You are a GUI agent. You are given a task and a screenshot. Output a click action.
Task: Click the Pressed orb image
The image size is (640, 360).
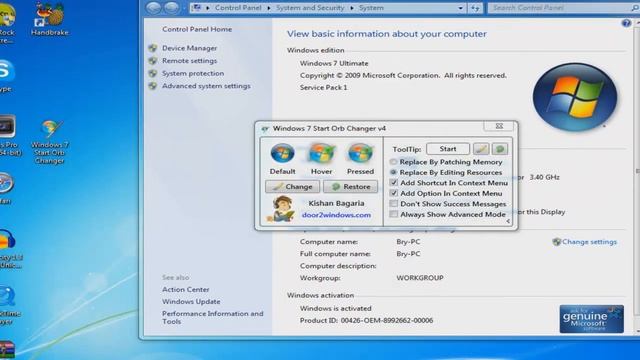tap(360, 153)
